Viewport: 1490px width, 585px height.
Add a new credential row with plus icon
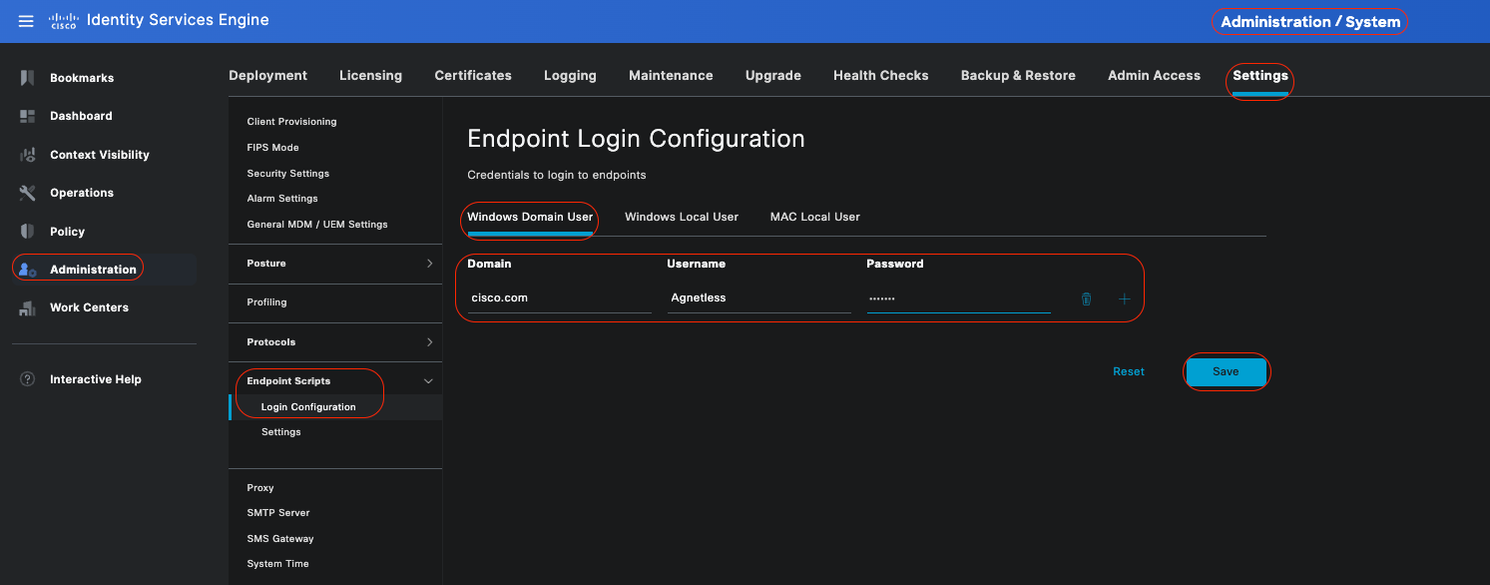click(x=1124, y=299)
